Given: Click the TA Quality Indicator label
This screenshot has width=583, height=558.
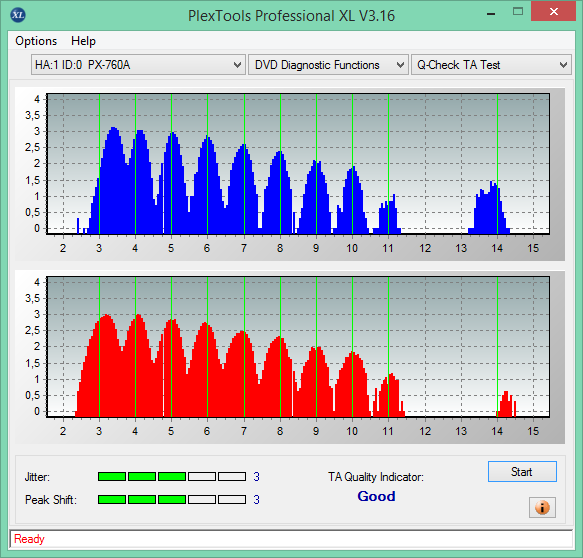Looking at the screenshot, I should 376,477.
